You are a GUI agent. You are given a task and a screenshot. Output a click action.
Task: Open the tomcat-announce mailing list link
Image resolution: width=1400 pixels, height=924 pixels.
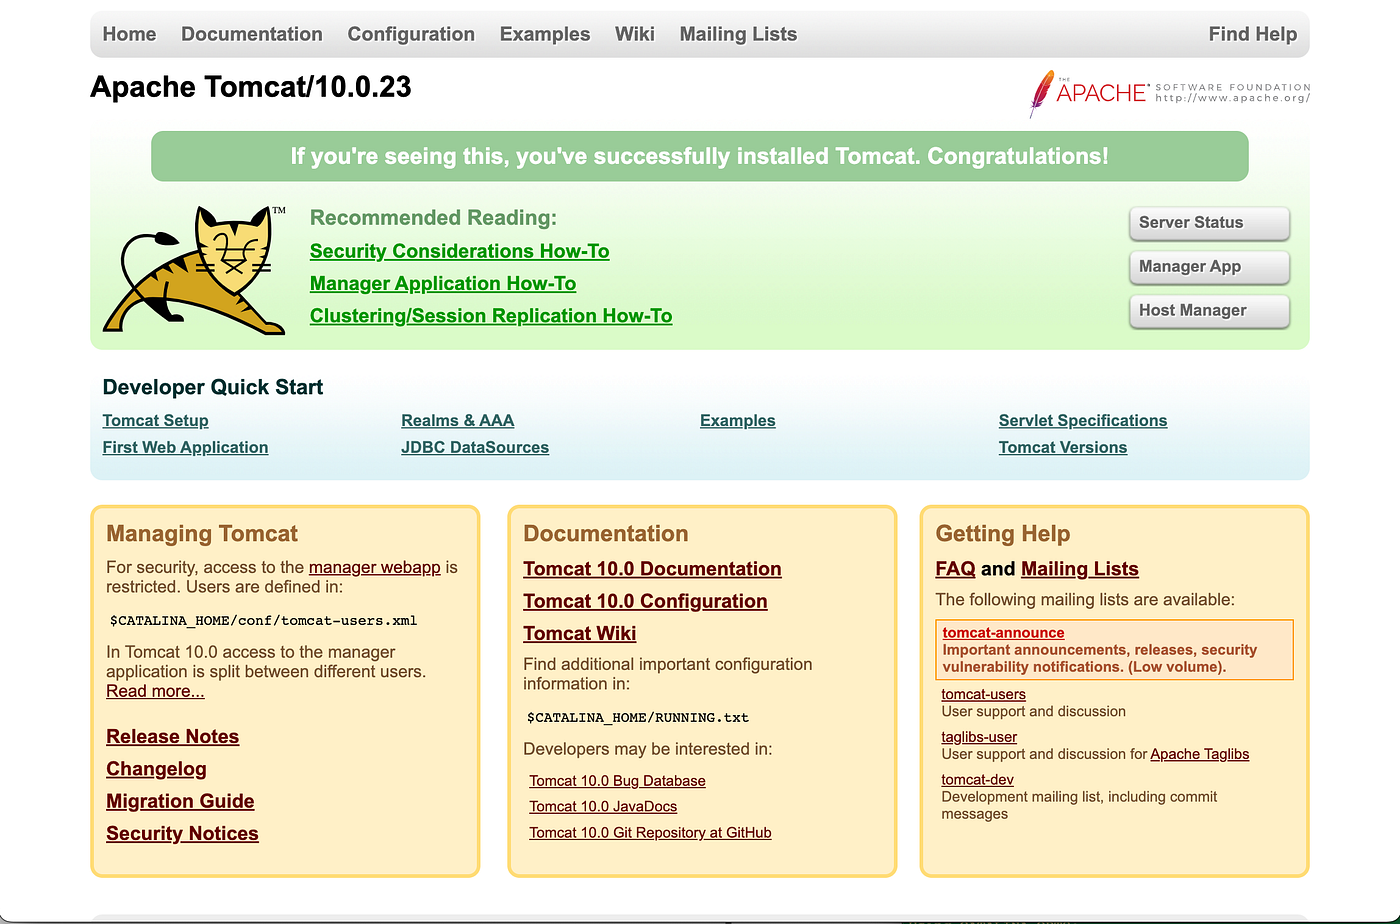tap(1003, 633)
